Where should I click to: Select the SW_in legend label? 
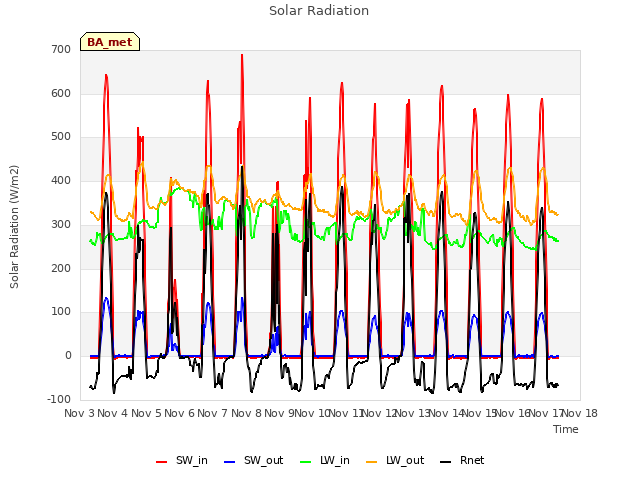(192, 460)
